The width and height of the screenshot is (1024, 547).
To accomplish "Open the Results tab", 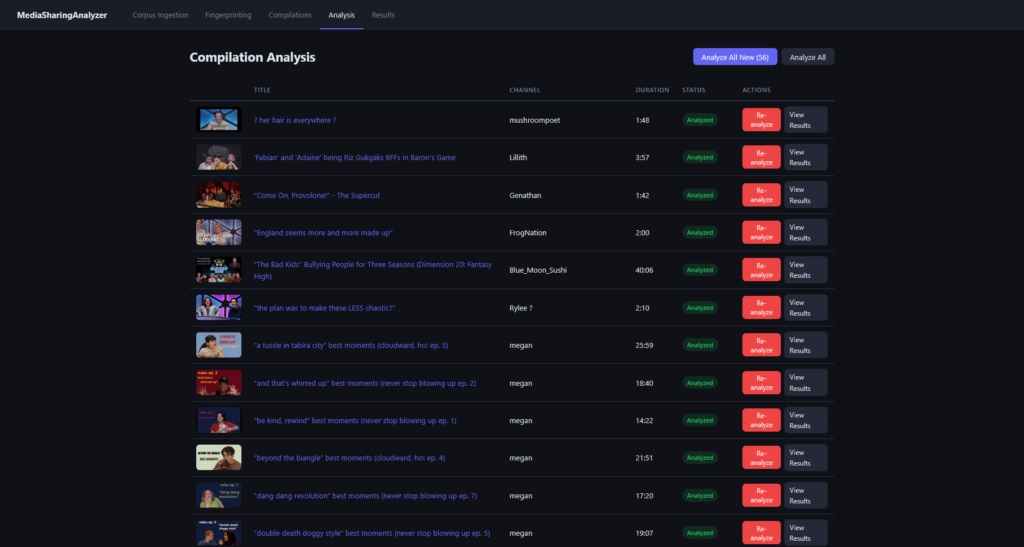I will (383, 15).
